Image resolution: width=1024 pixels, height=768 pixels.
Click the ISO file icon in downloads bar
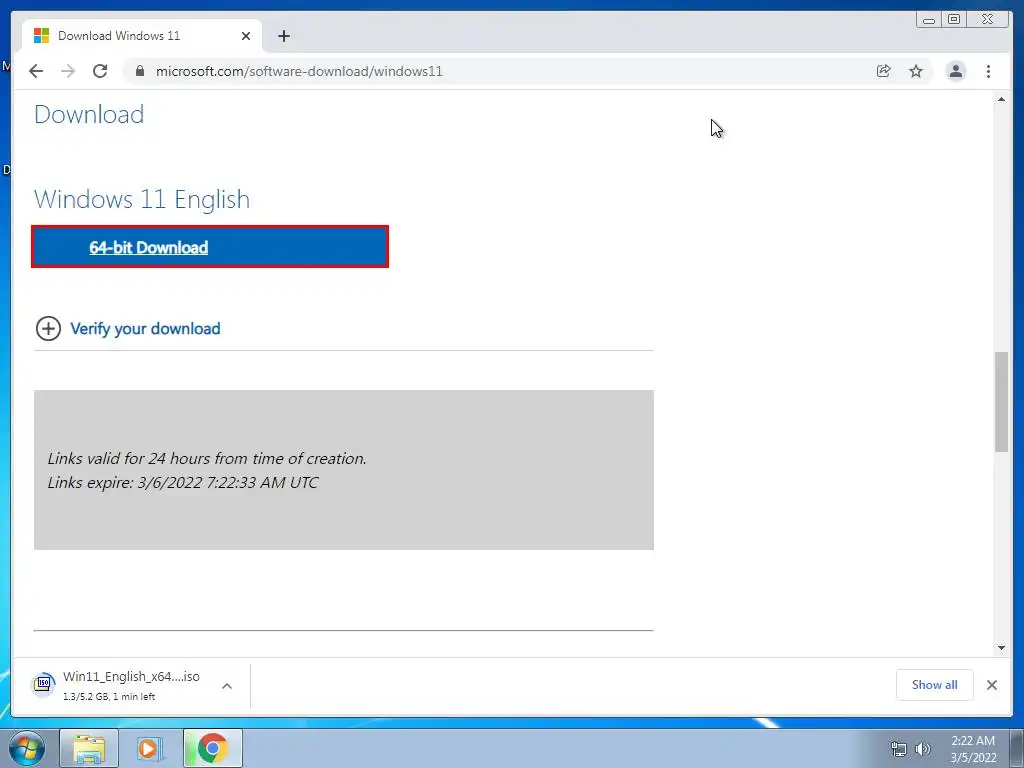(x=43, y=684)
